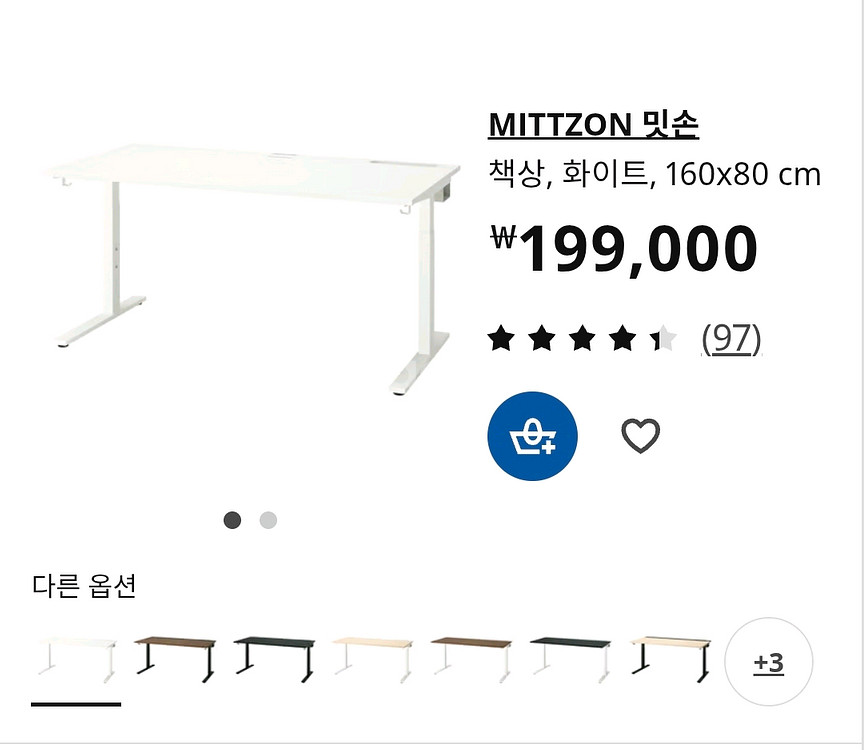Viewport: 864px width, 750px height.
Task: Click the second carousel dot below the desk
Action: 267,519
